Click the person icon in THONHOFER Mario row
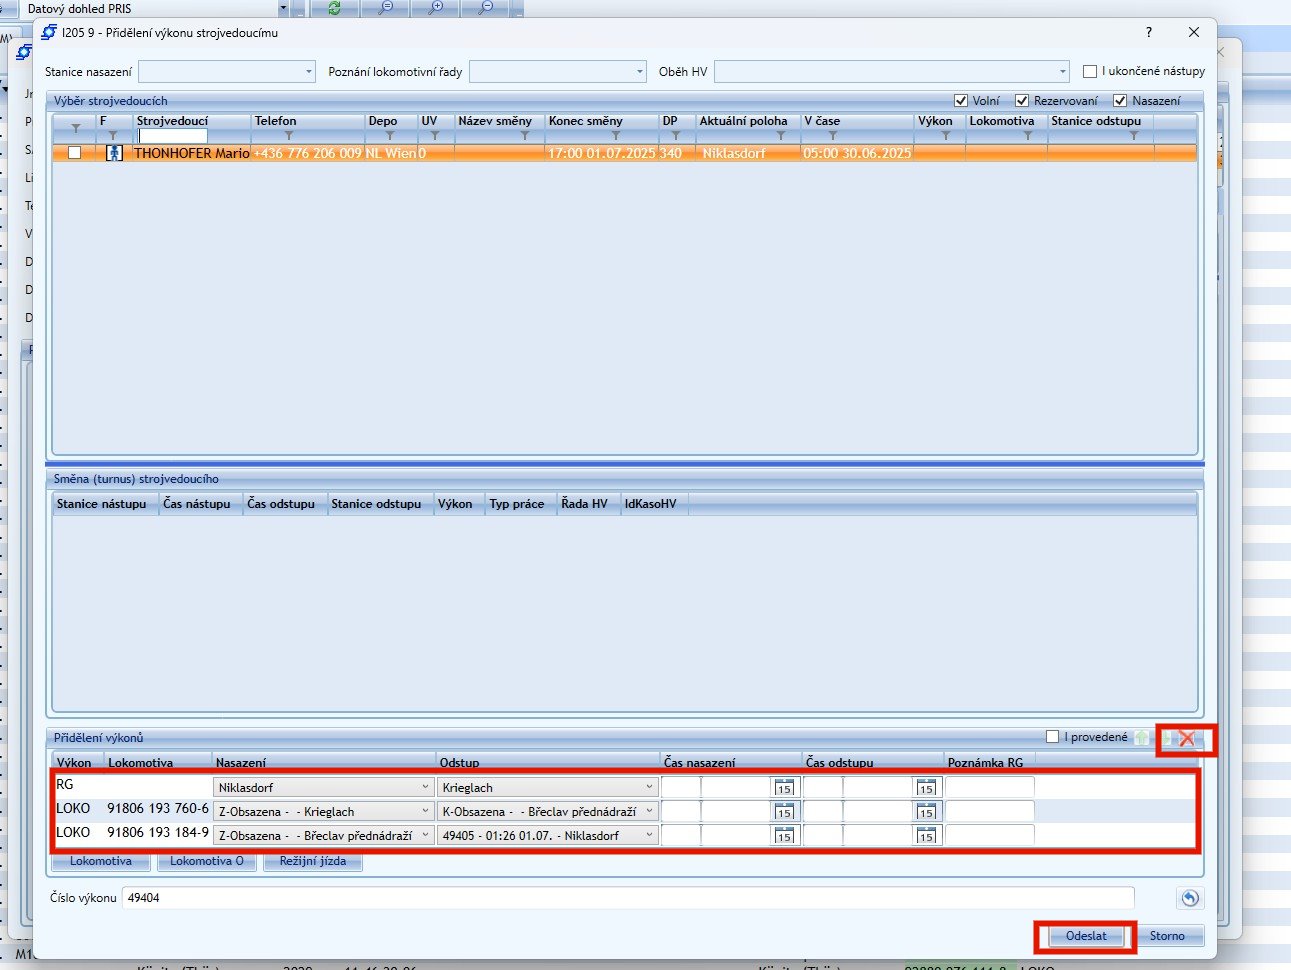The height and width of the screenshot is (970, 1291). 114,153
